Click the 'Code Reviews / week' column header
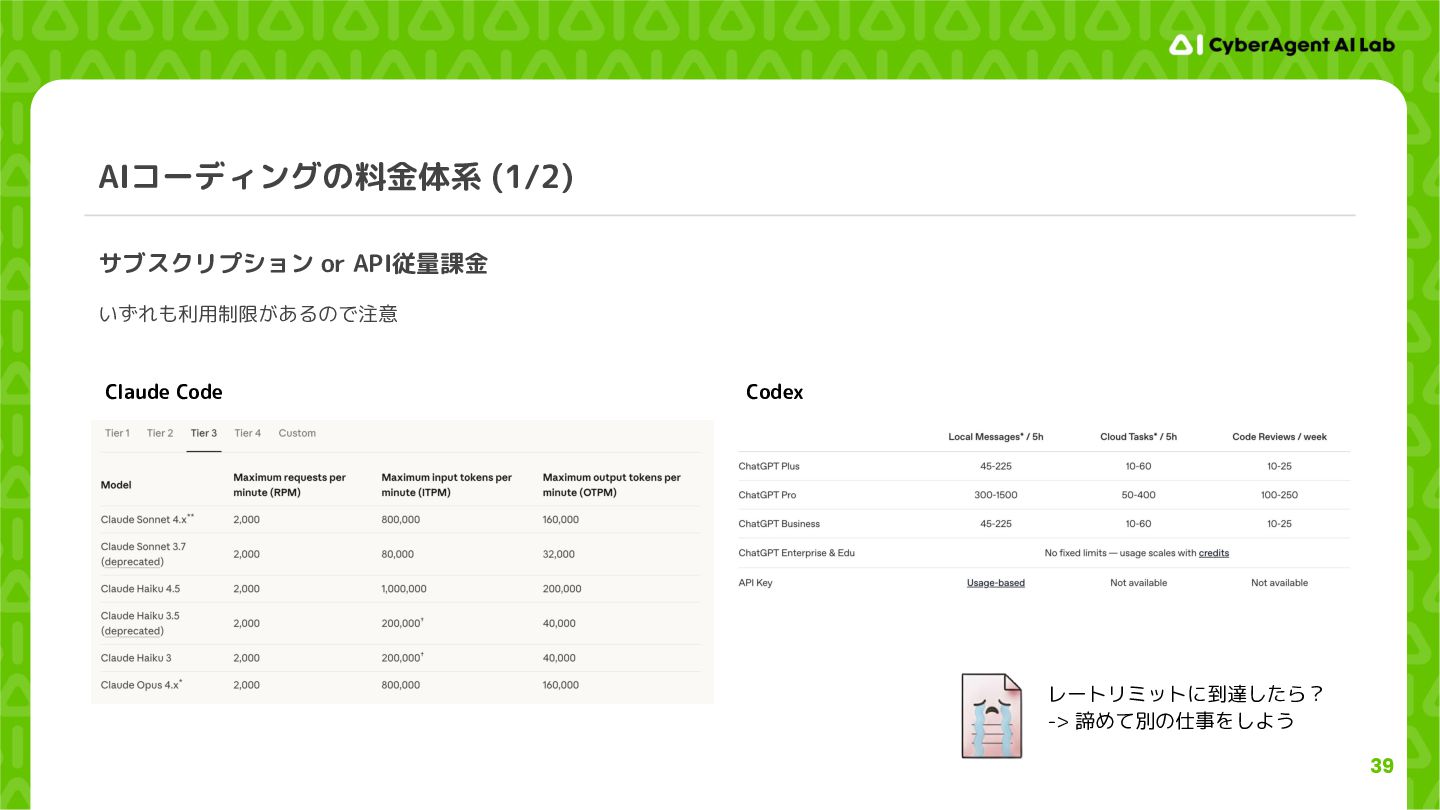Image resolution: width=1440 pixels, height=810 pixels. pos(1279,437)
